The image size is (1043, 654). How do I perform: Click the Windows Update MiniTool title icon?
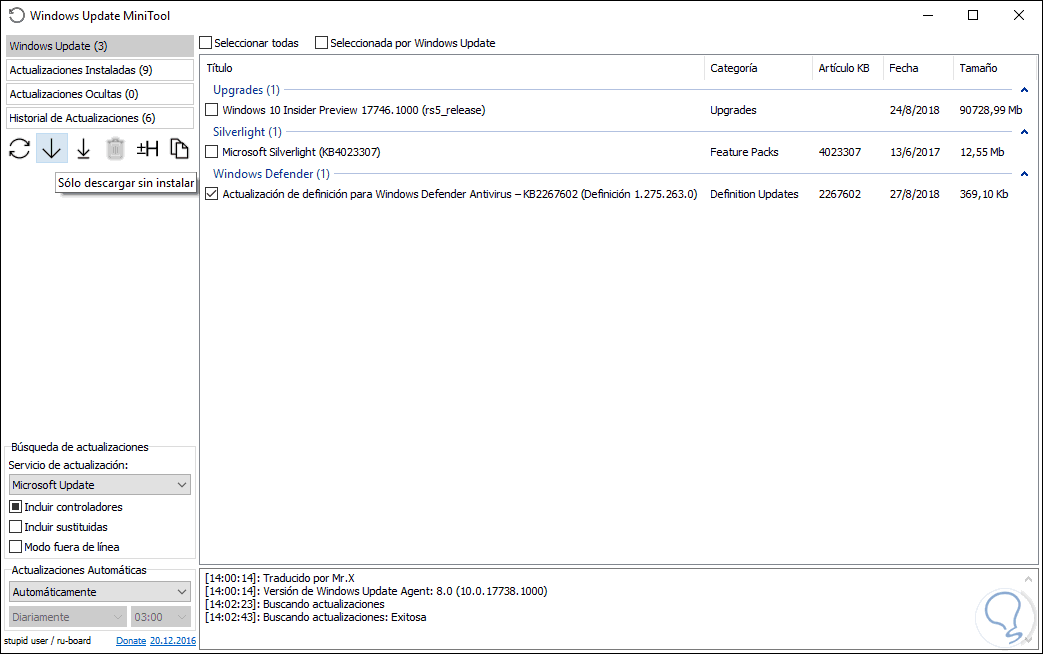16,15
